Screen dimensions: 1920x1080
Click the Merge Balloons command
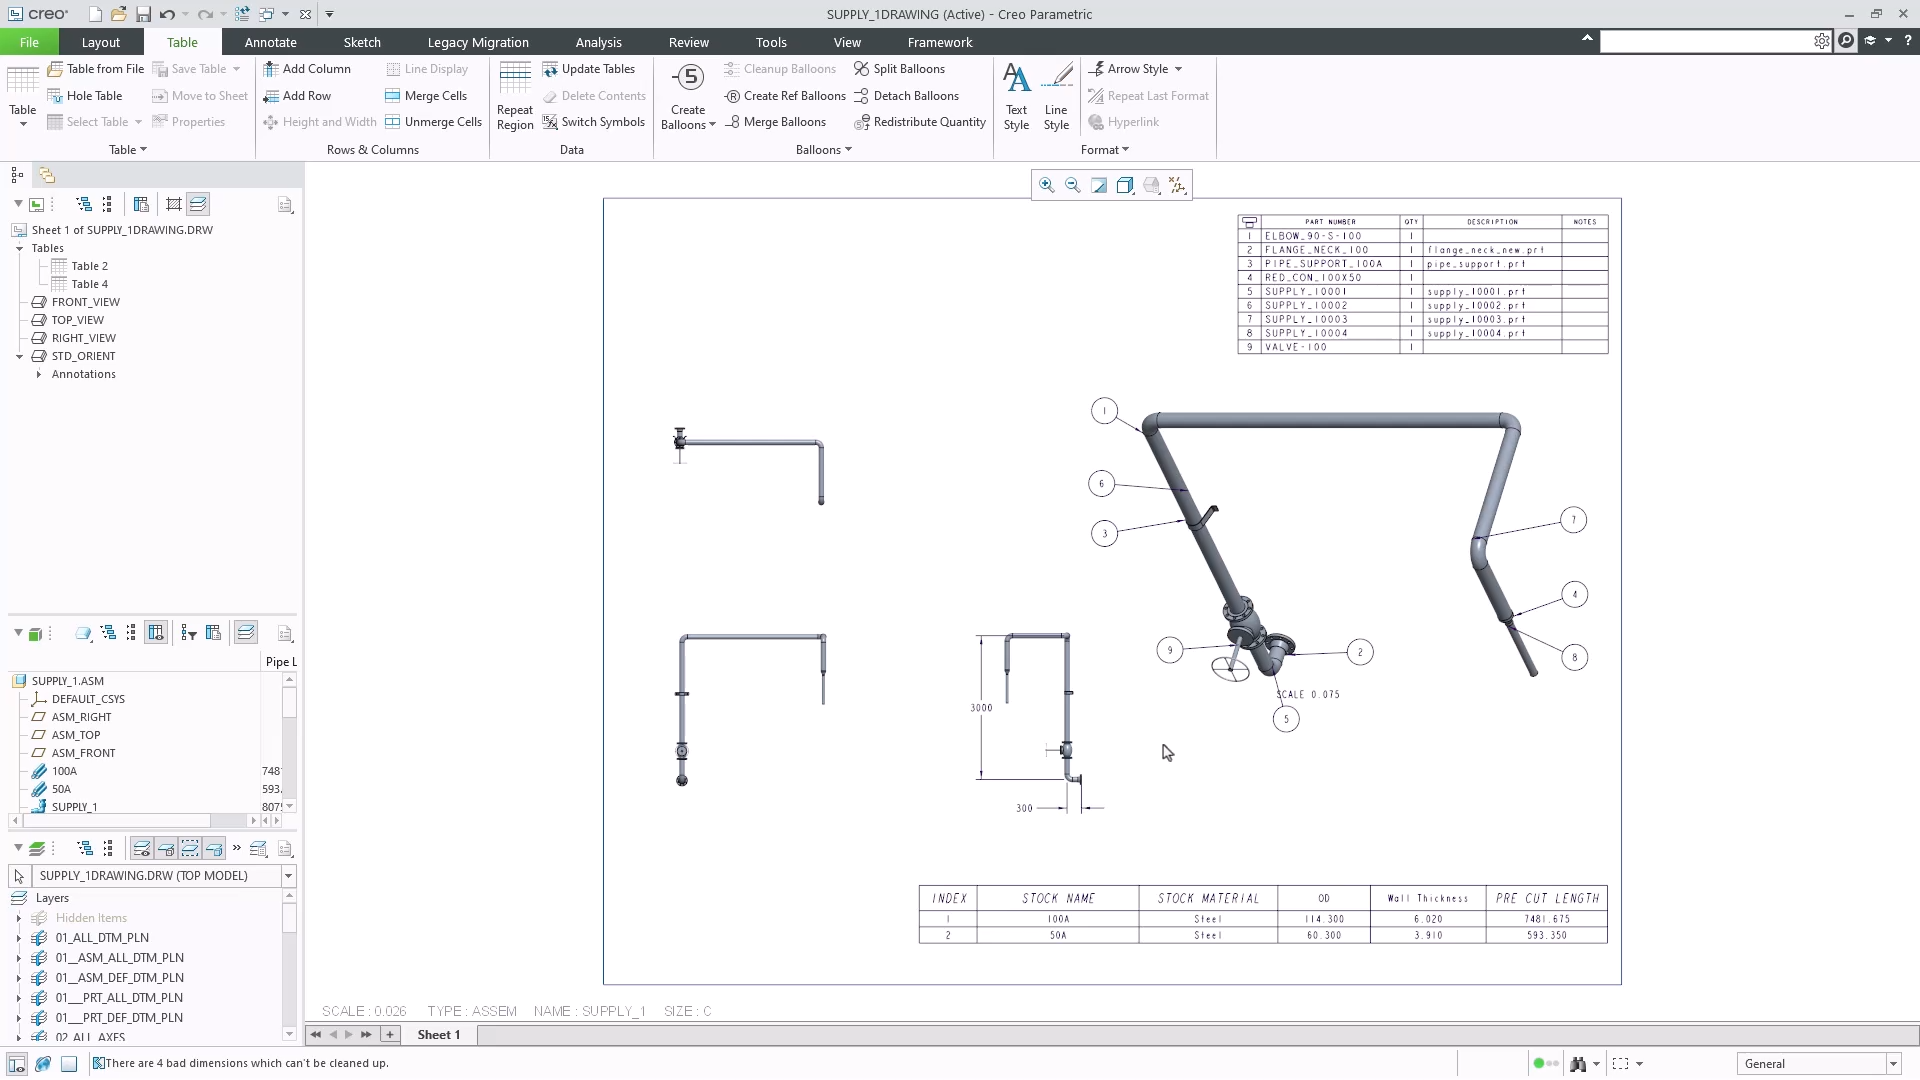click(775, 122)
